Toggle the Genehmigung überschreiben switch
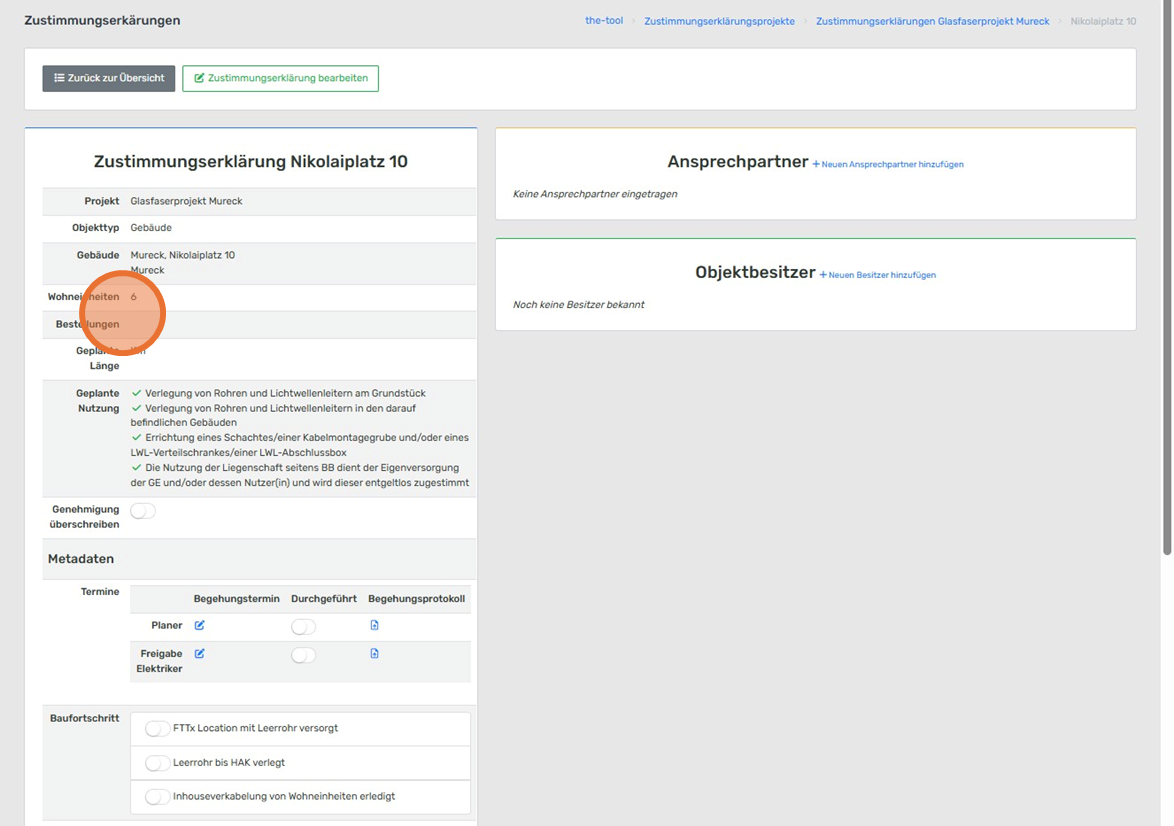Screen dimensions: 1174x826 [143, 511]
